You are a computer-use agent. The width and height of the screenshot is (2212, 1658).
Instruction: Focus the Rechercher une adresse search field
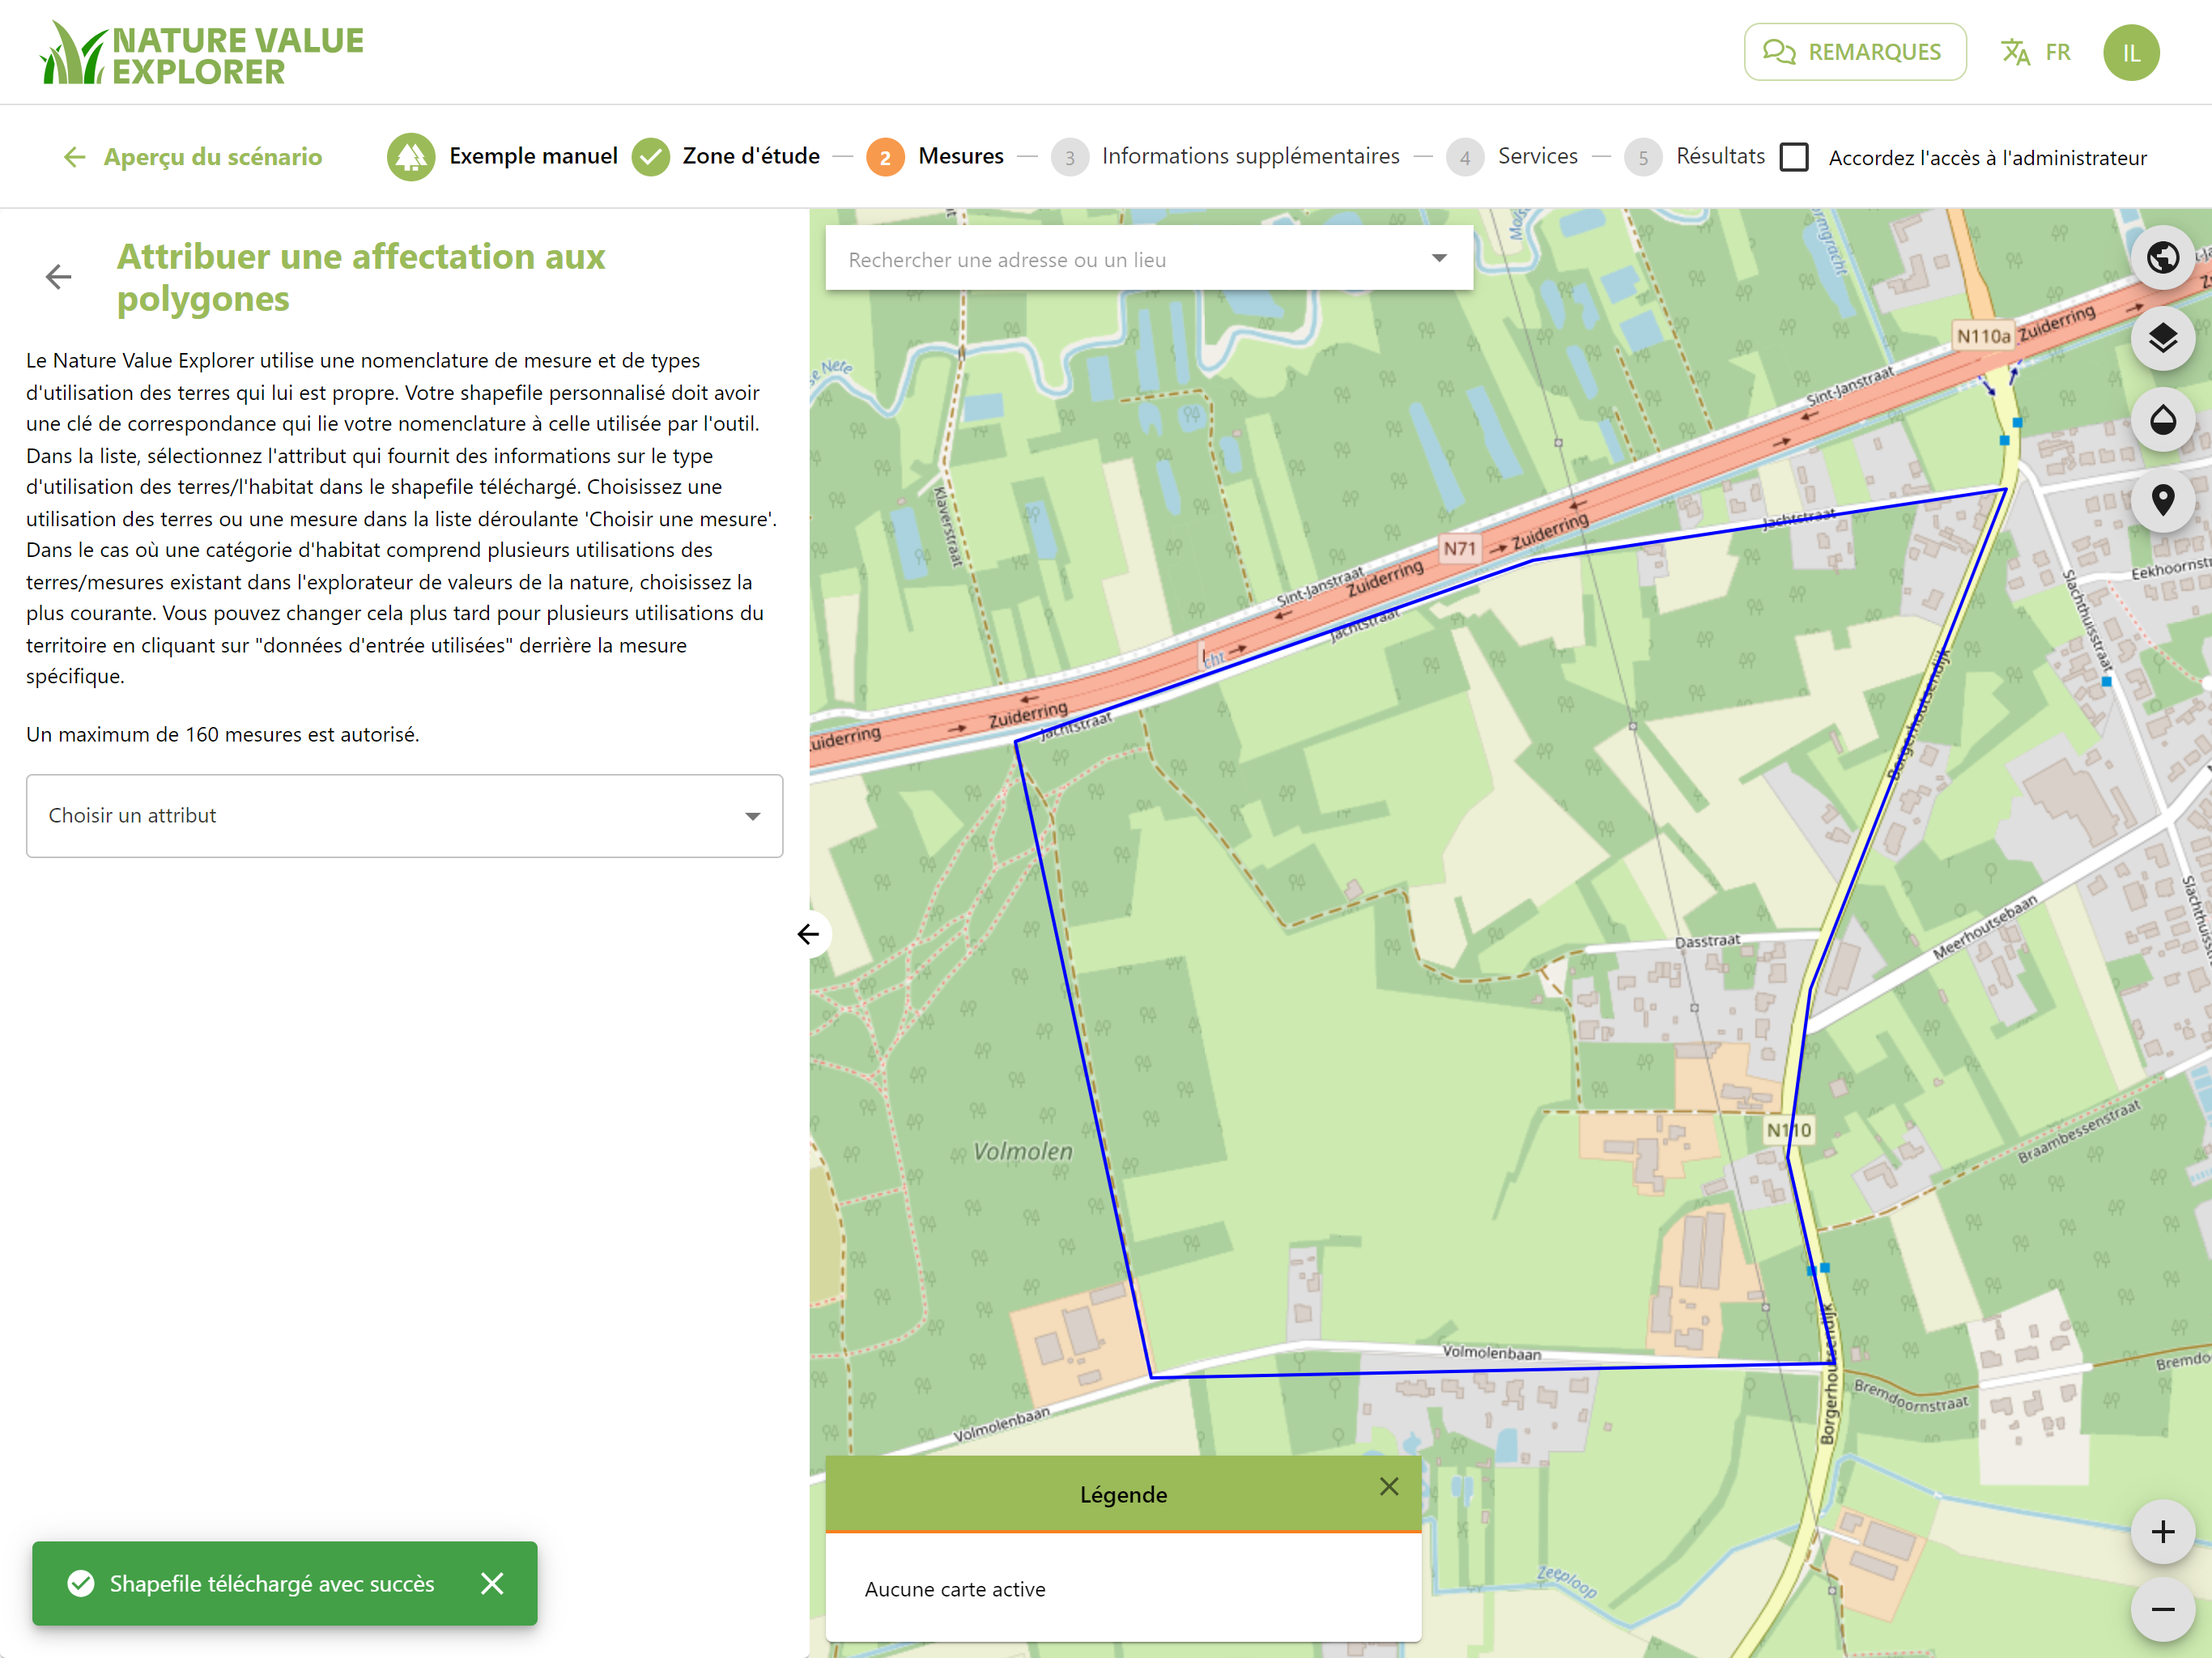click(1149, 259)
